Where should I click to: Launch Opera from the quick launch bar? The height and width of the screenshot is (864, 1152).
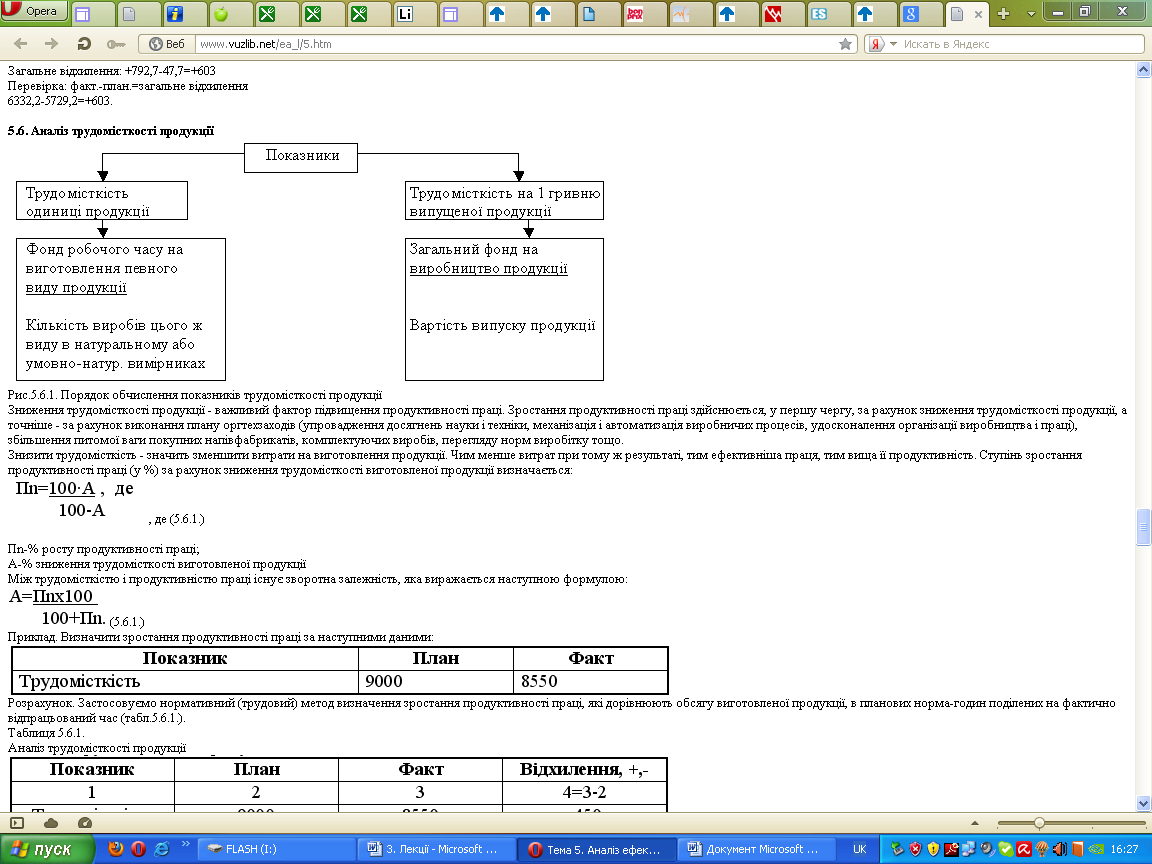point(138,849)
